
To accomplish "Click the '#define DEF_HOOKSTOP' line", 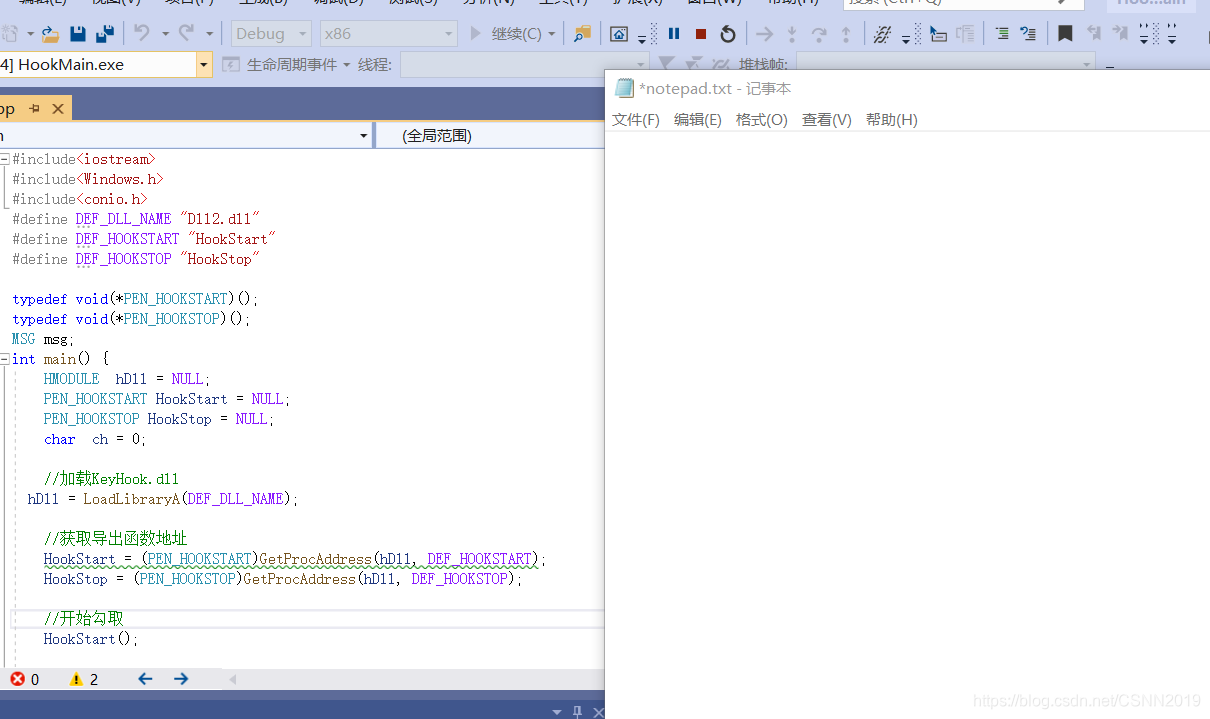I will (136, 259).
